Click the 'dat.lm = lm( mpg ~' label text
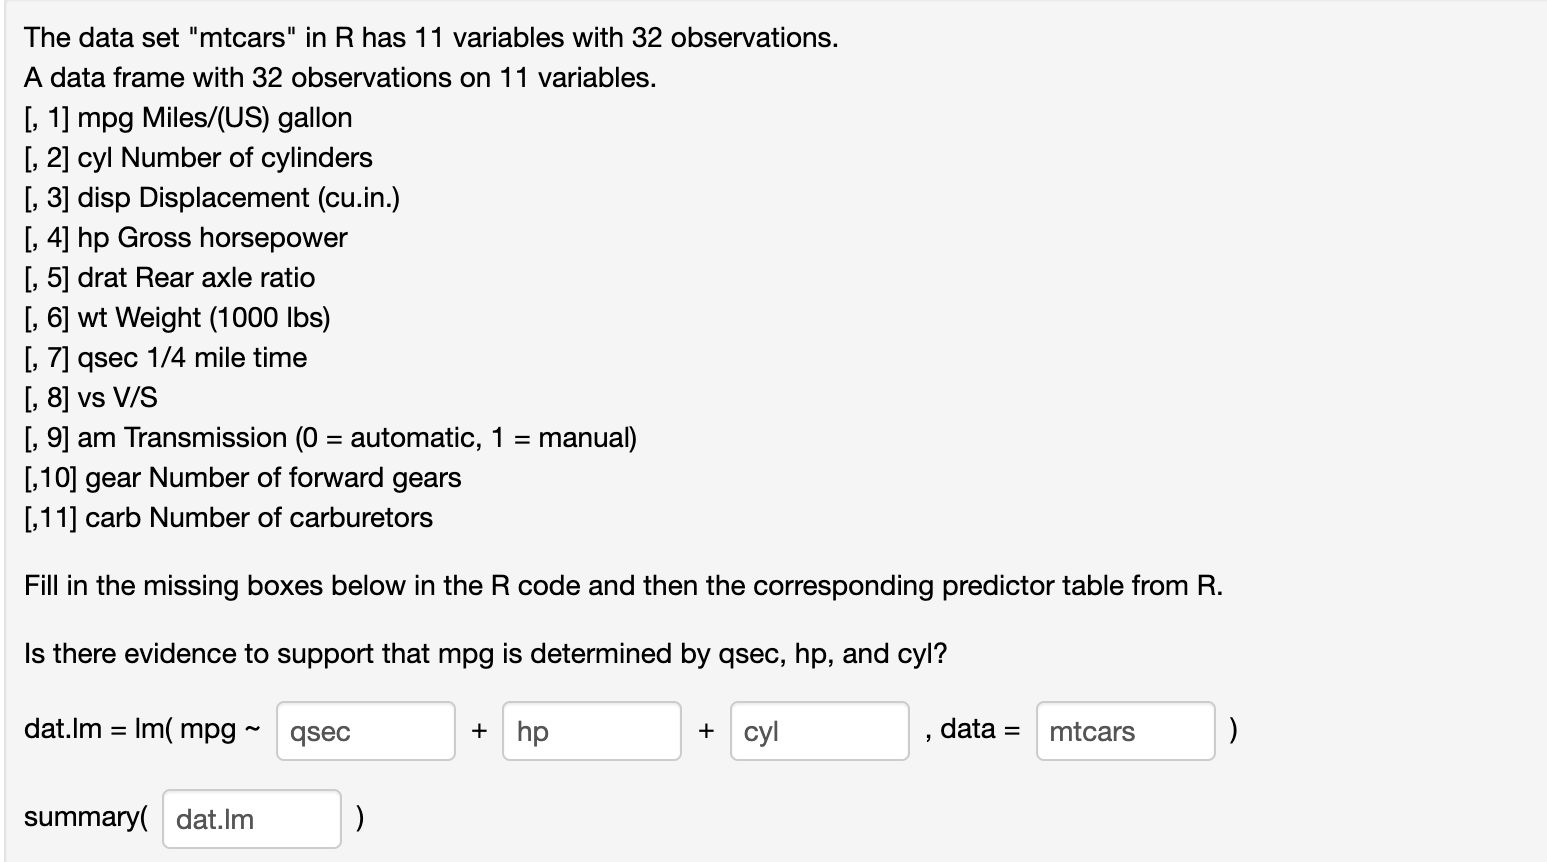The height and width of the screenshot is (862, 1547). pos(140,731)
